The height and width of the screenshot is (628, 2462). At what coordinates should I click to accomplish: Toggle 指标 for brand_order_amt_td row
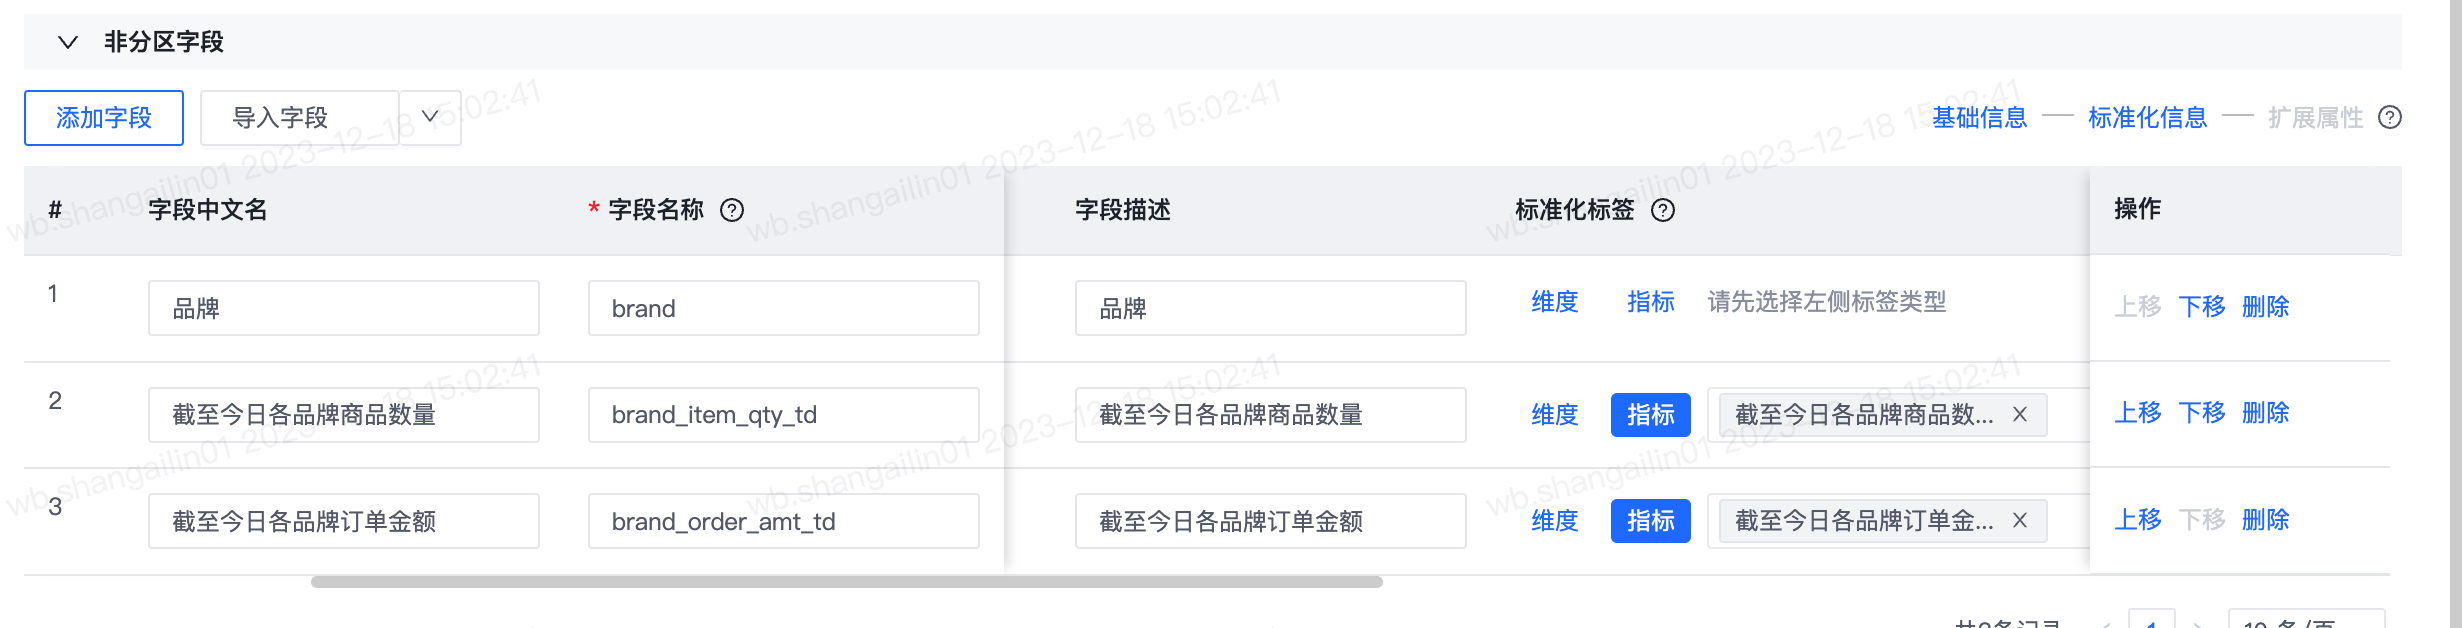coord(1651,521)
